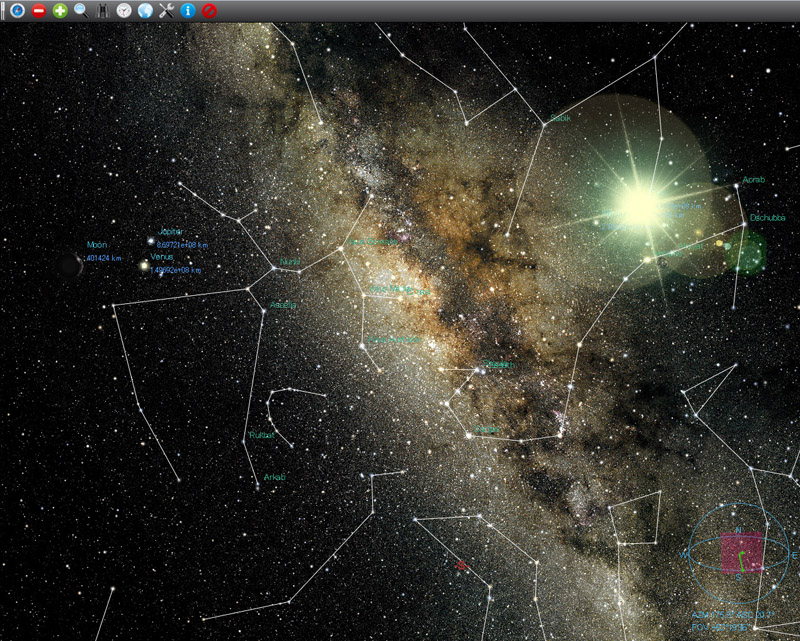
Task: Click the binoculars icon
Action: 103,10
